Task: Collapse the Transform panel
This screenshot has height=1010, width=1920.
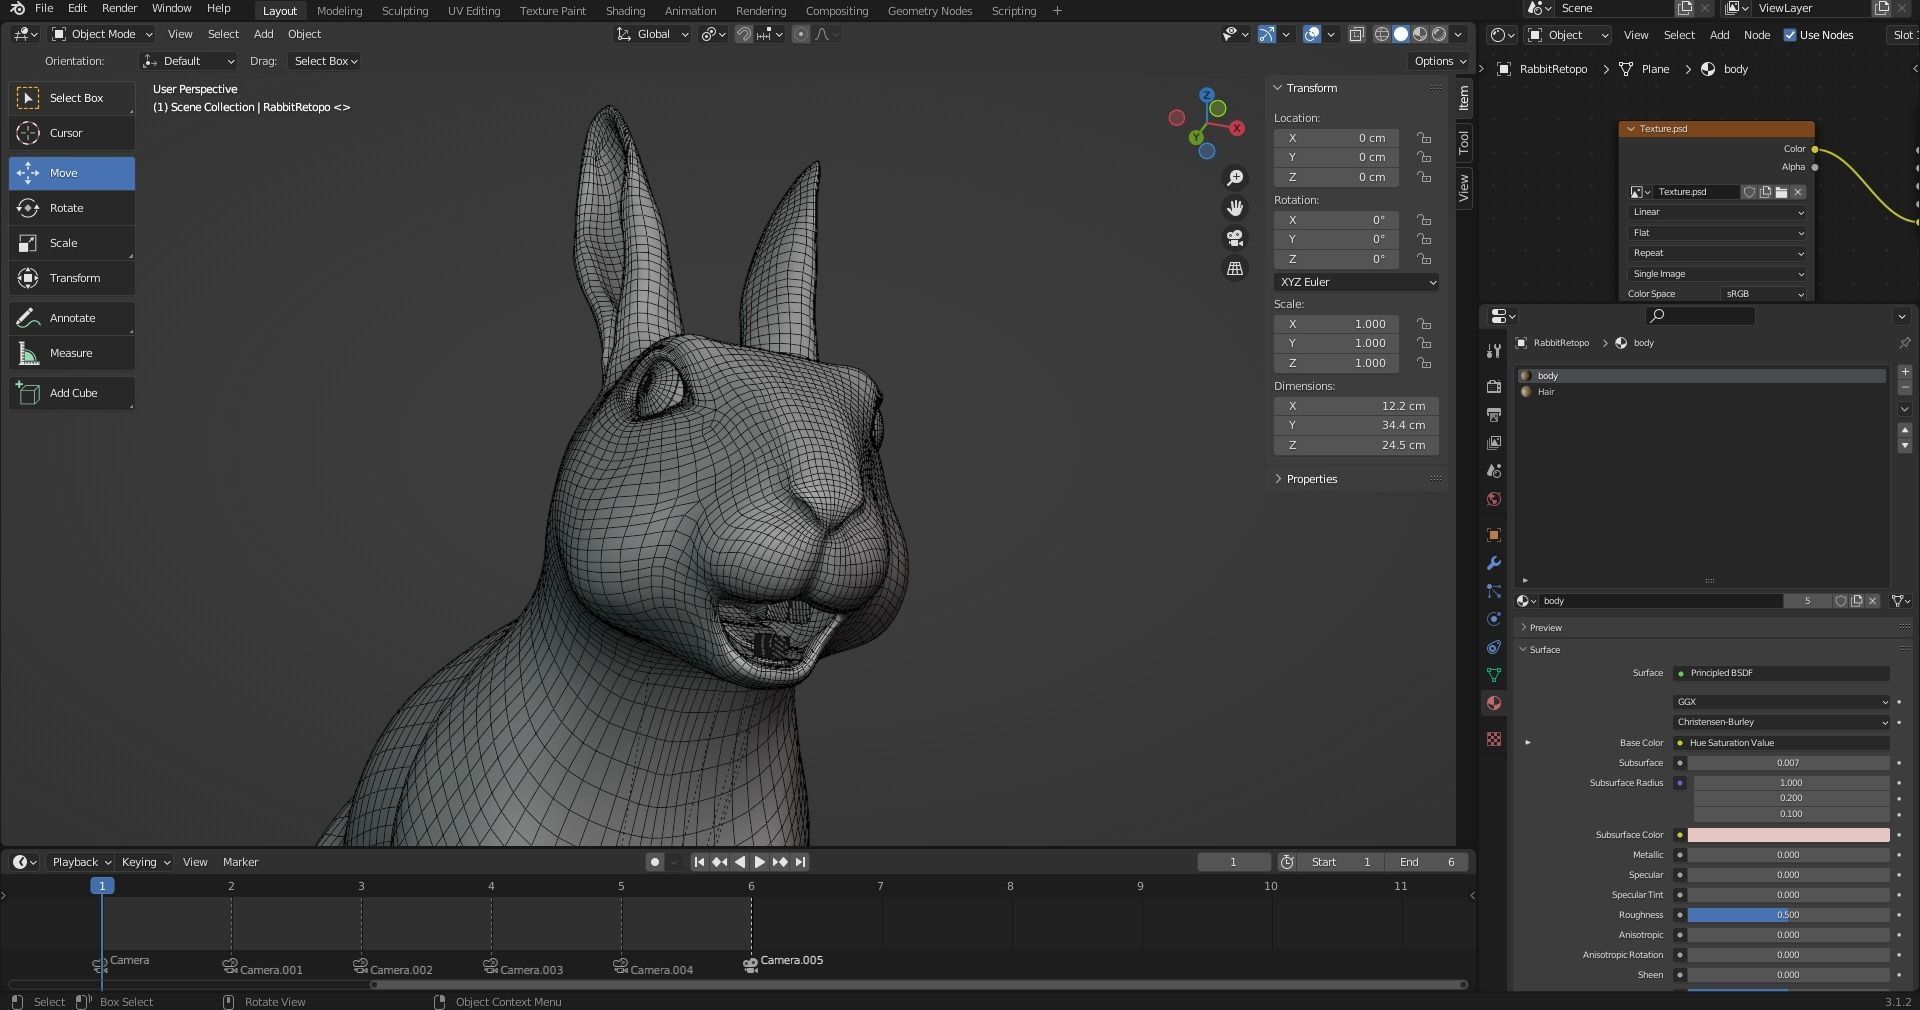Action: (x=1311, y=88)
